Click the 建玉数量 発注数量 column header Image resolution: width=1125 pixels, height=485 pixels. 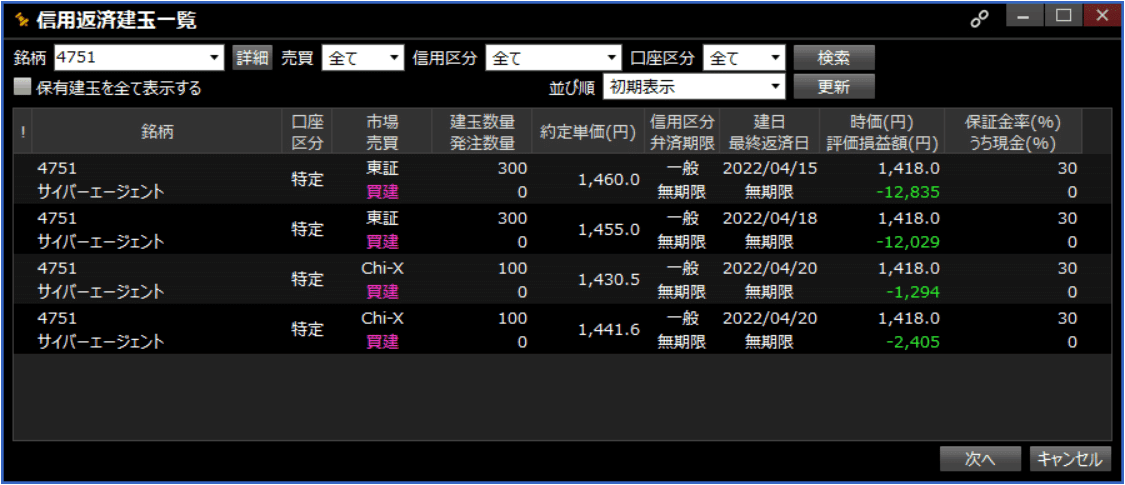(482, 132)
